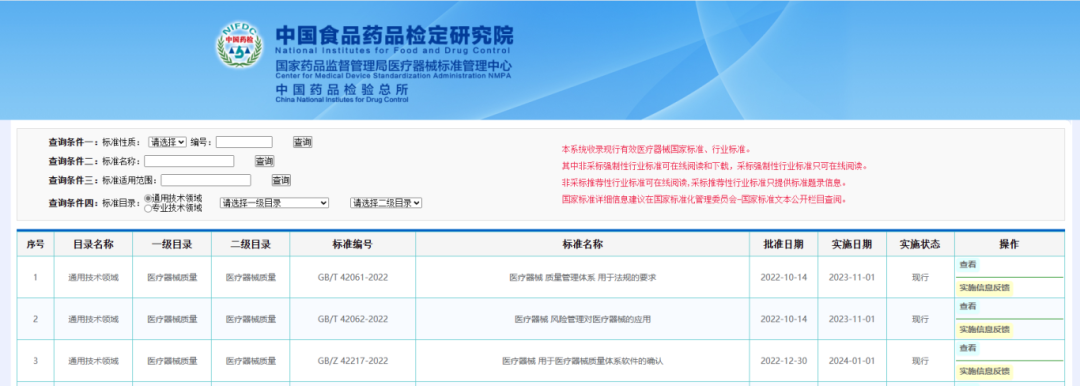This screenshot has width=1080, height=386.
Task: Click the 标准名称 input field
Action: 189,161
